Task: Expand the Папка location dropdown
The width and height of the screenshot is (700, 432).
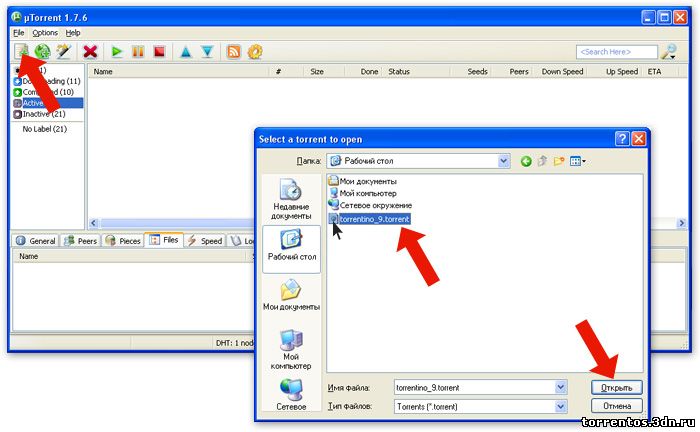Action: click(503, 160)
